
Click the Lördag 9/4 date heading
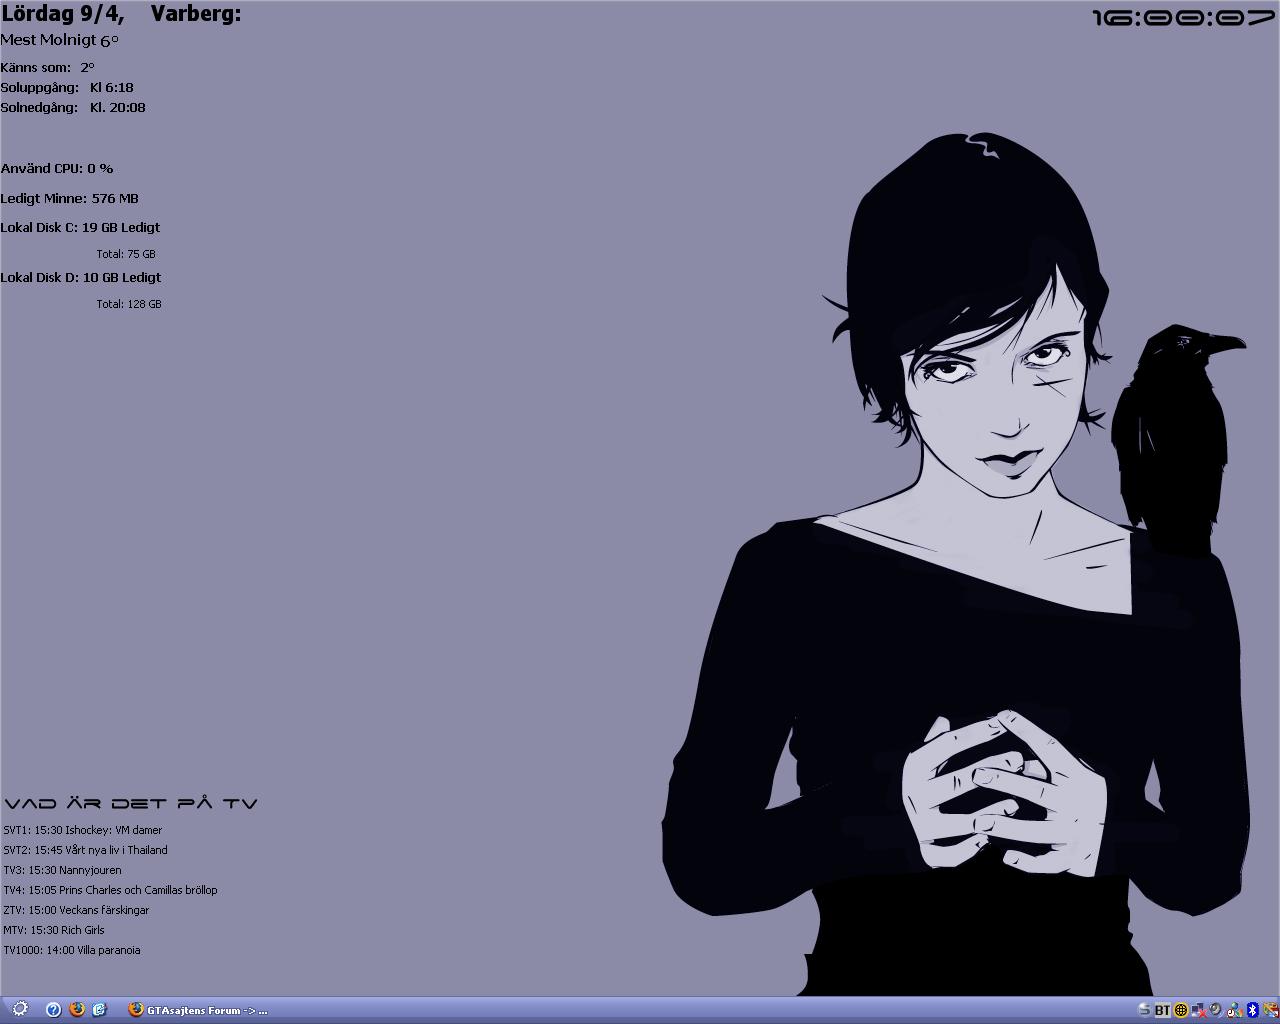pos(62,14)
